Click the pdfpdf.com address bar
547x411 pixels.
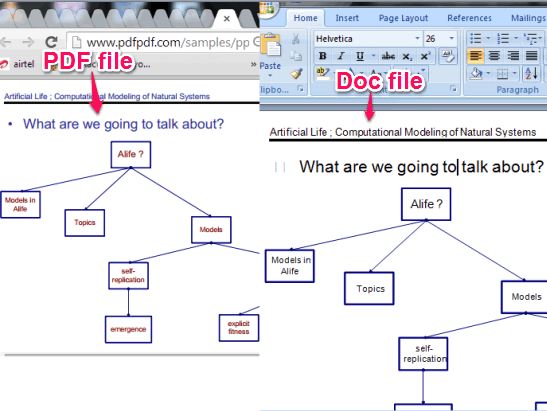tap(163, 42)
